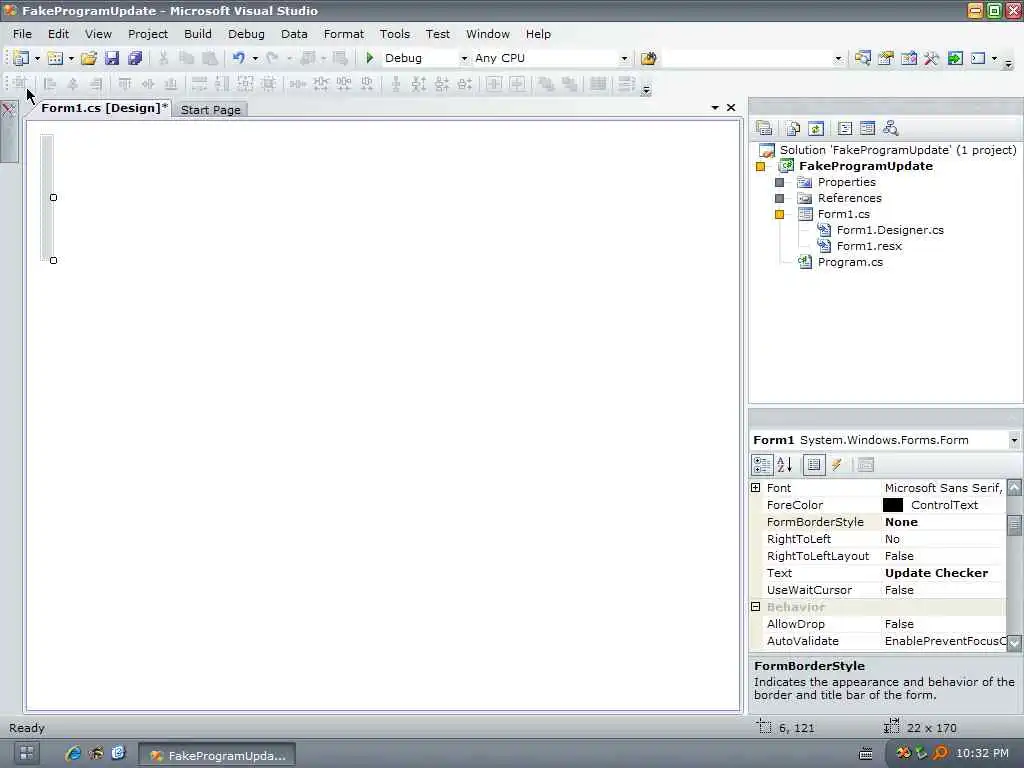The width and height of the screenshot is (1024, 768).
Task: Open the Form1 object selector dropdown
Action: pos(1014,440)
